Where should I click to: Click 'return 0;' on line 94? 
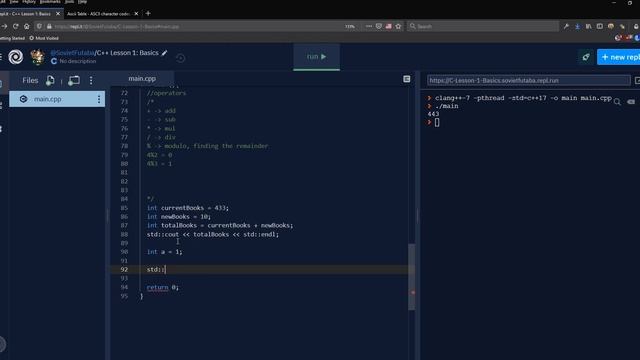pos(162,287)
